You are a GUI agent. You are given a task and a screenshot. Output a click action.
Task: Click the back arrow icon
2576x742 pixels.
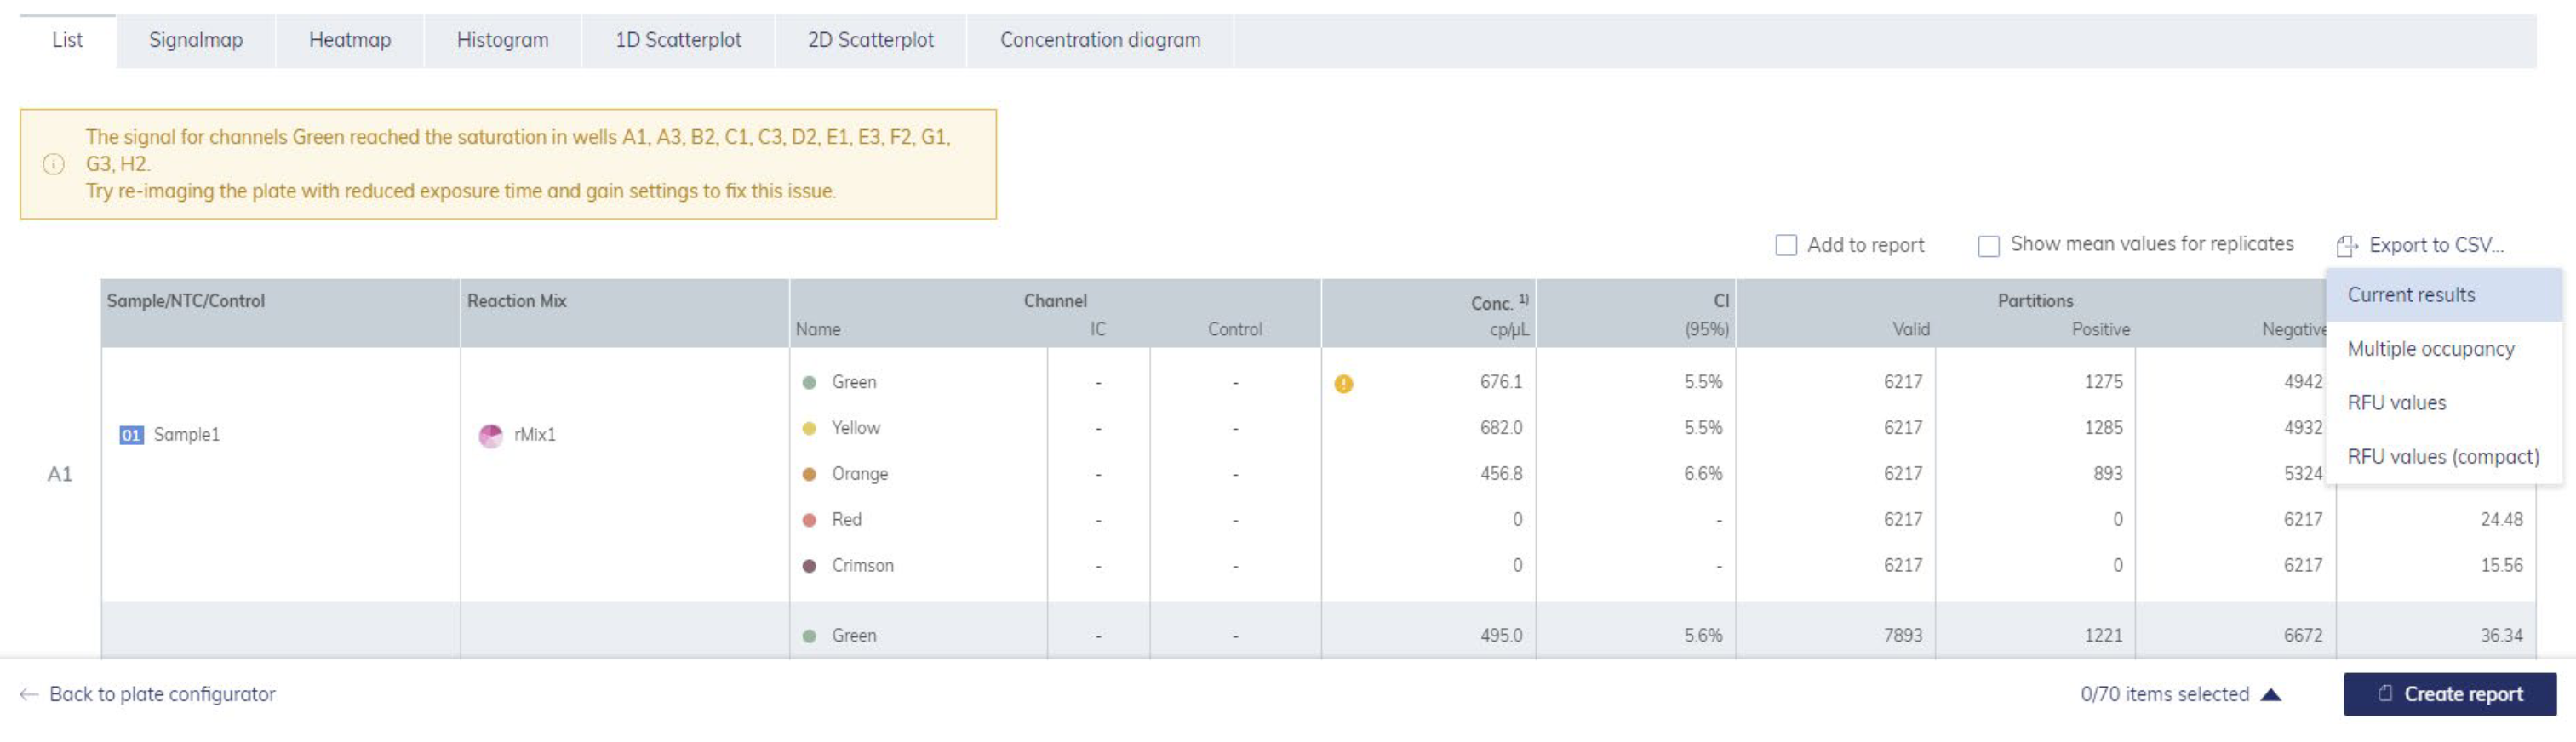click(29, 695)
